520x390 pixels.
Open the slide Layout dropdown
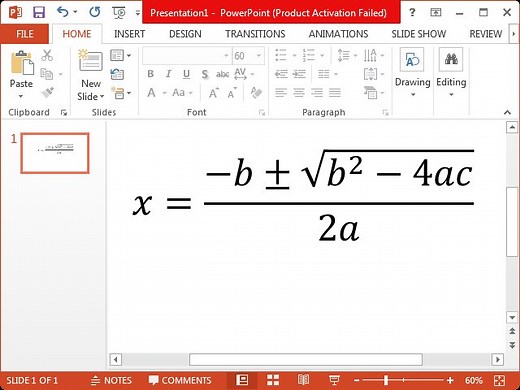coord(120,55)
